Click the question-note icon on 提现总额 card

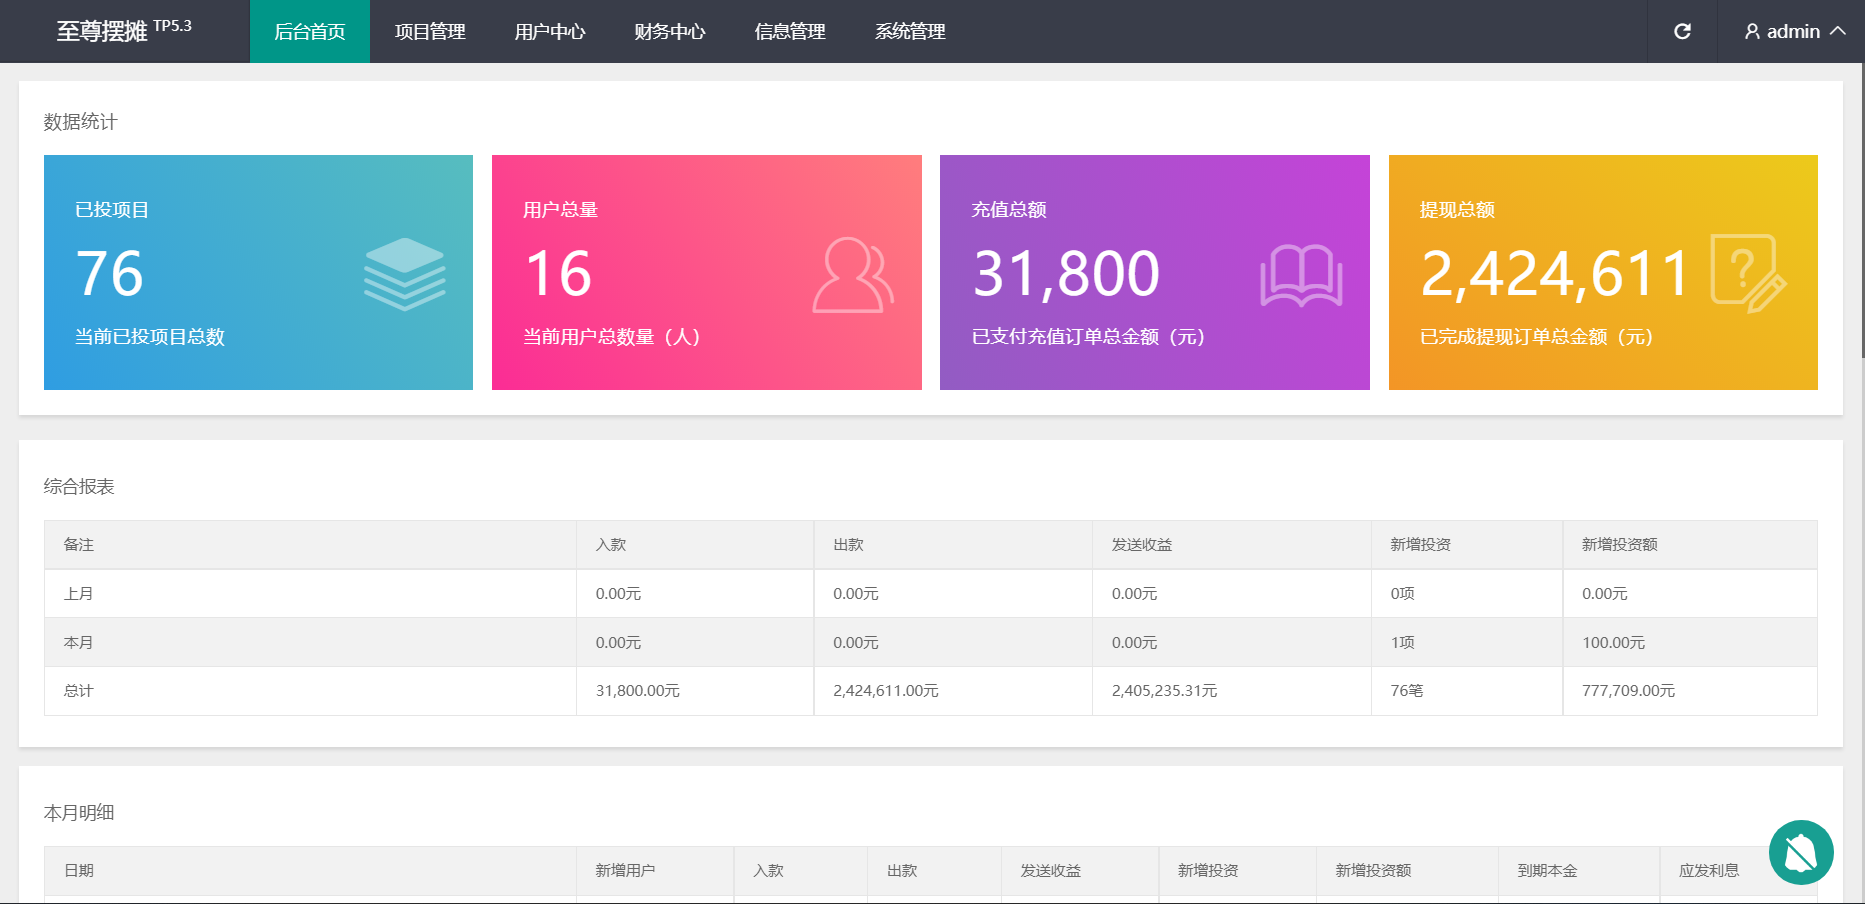[x=1749, y=274]
